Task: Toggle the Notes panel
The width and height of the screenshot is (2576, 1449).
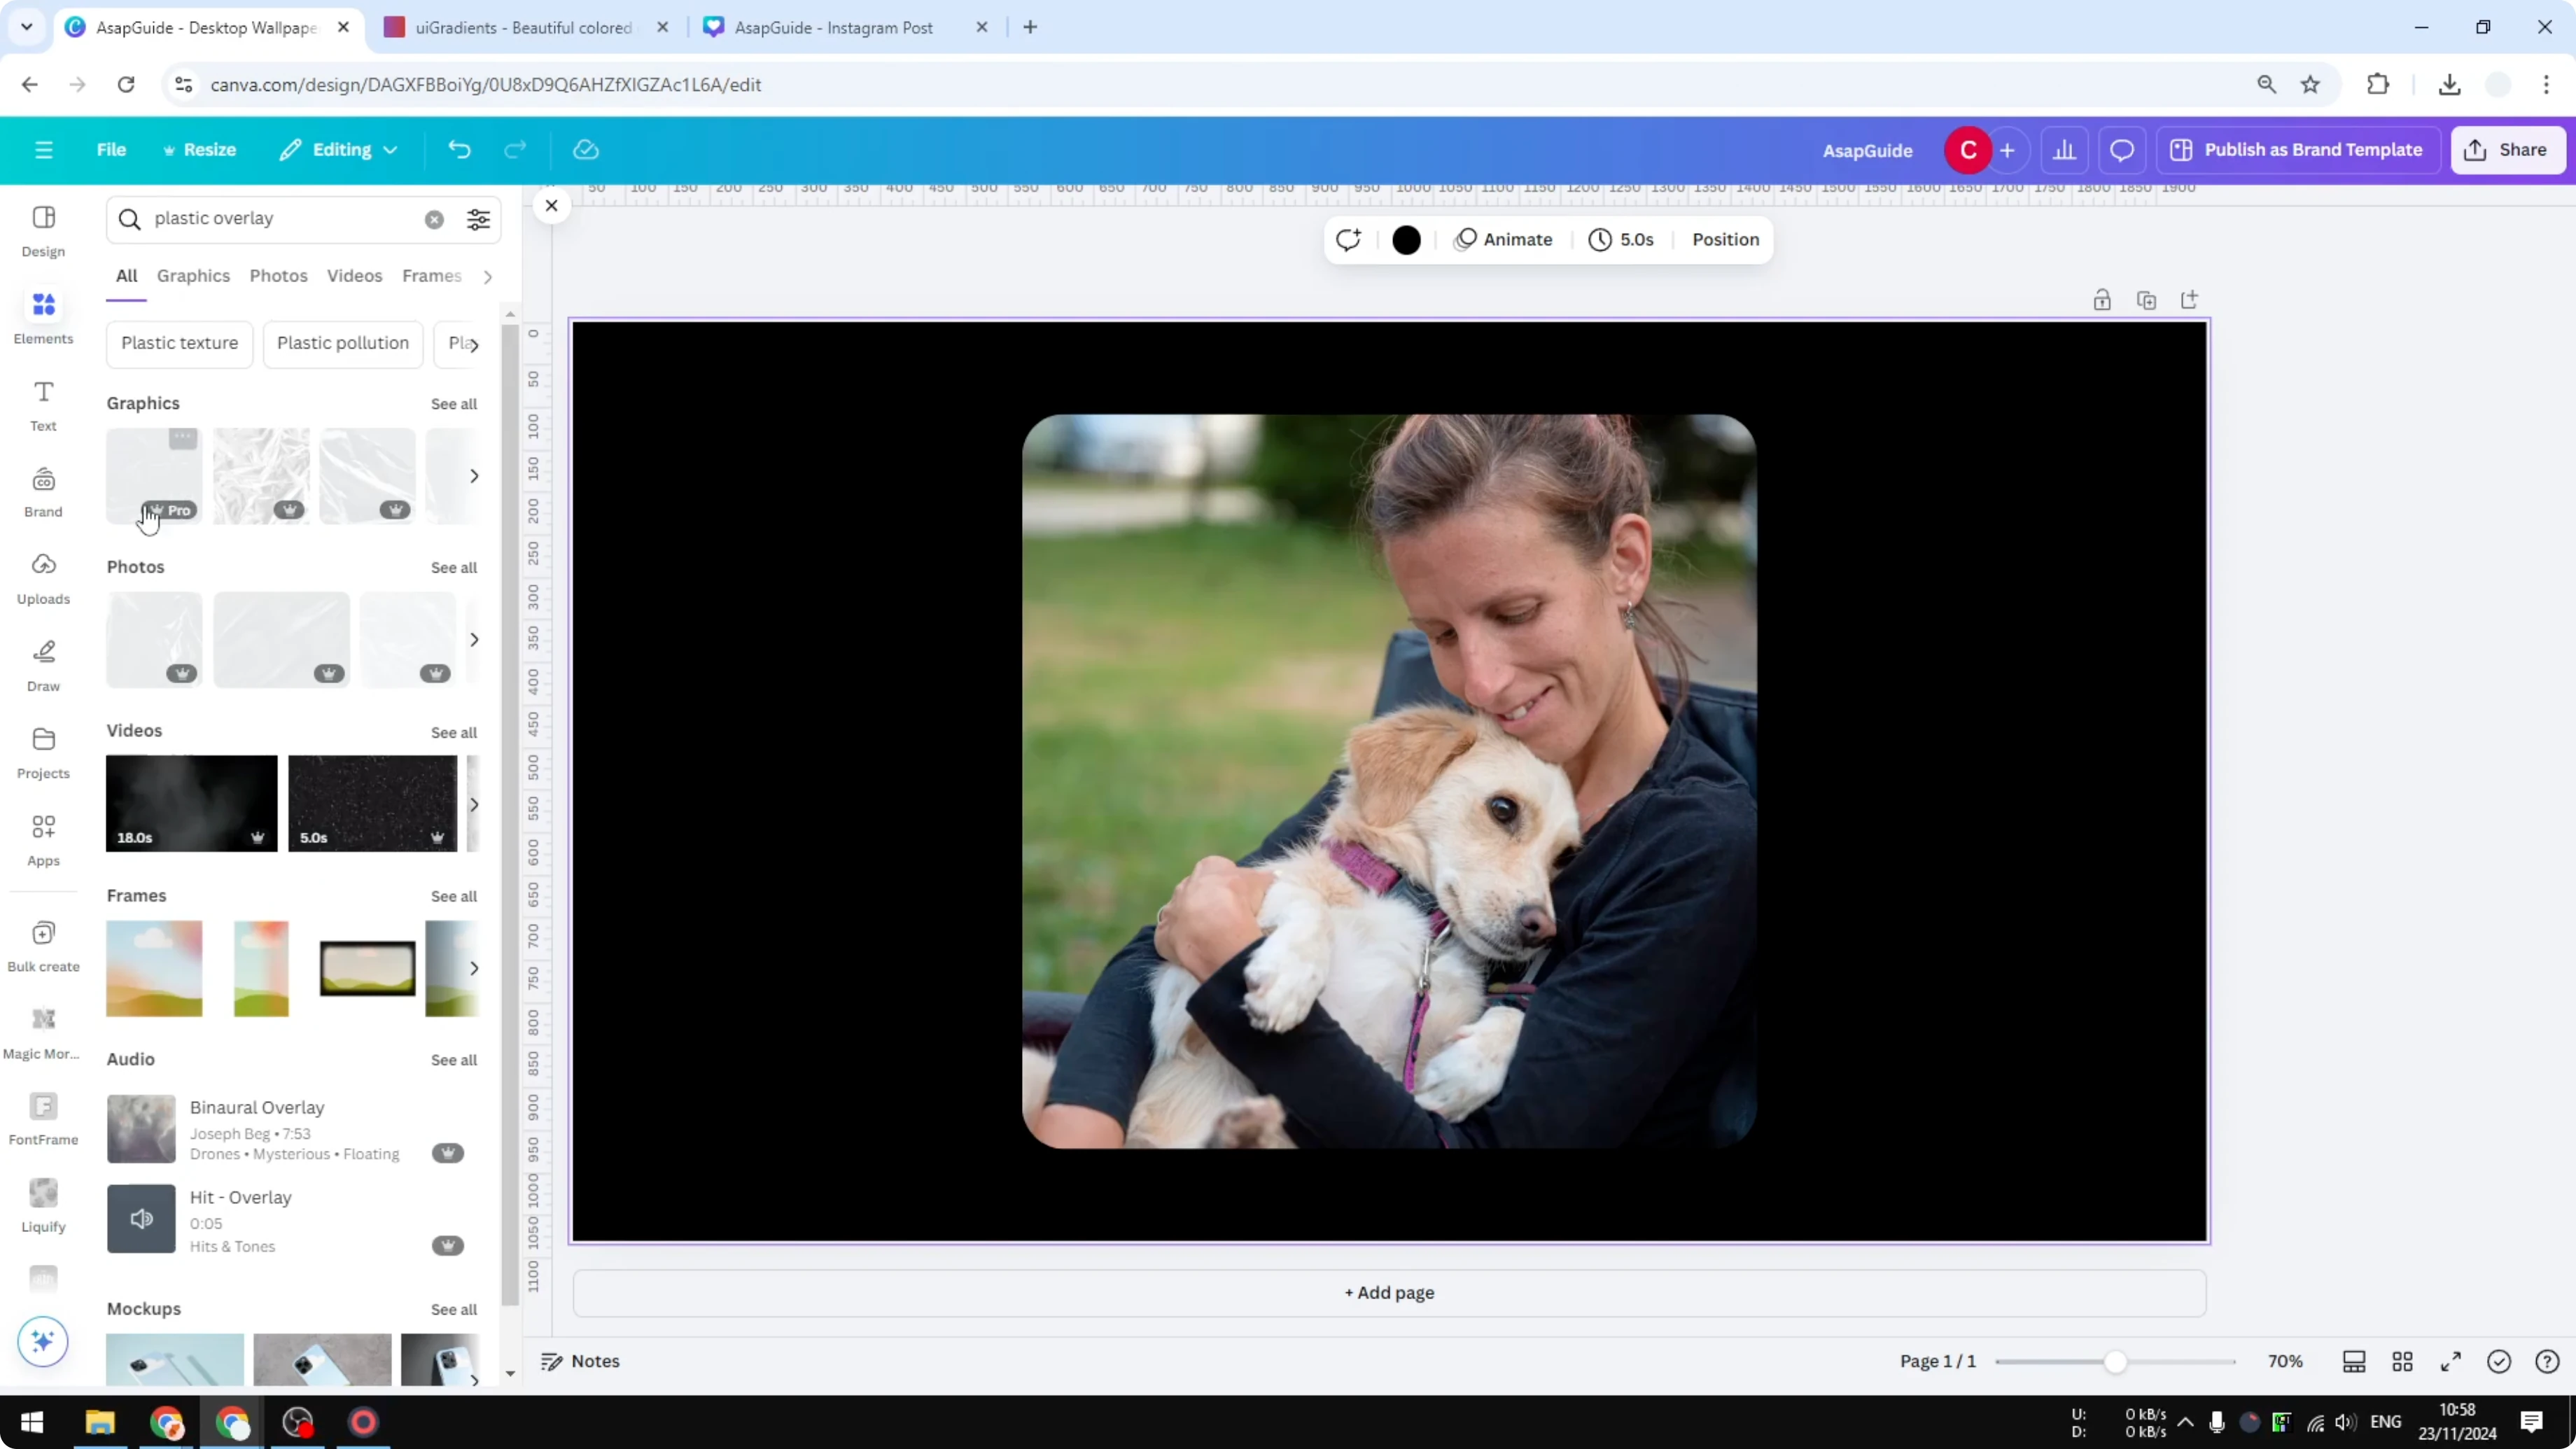Action: click(x=580, y=1361)
